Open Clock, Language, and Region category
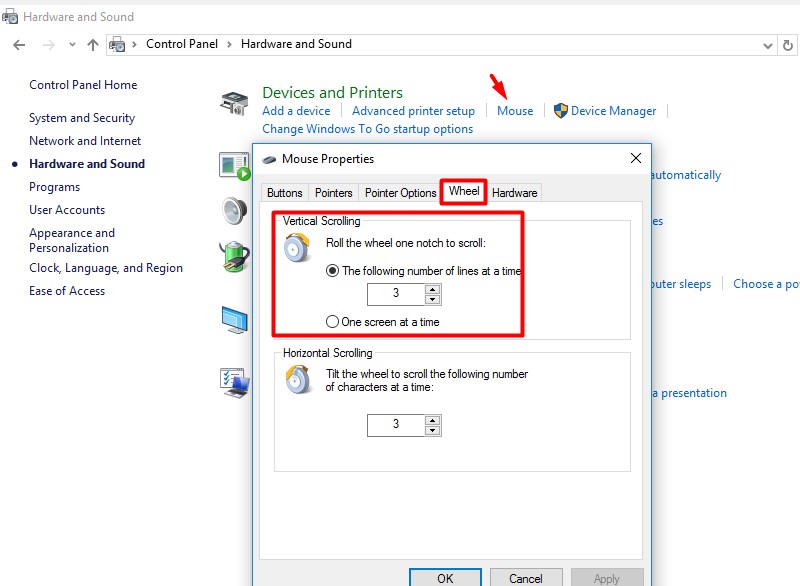800x586 pixels. [106, 268]
